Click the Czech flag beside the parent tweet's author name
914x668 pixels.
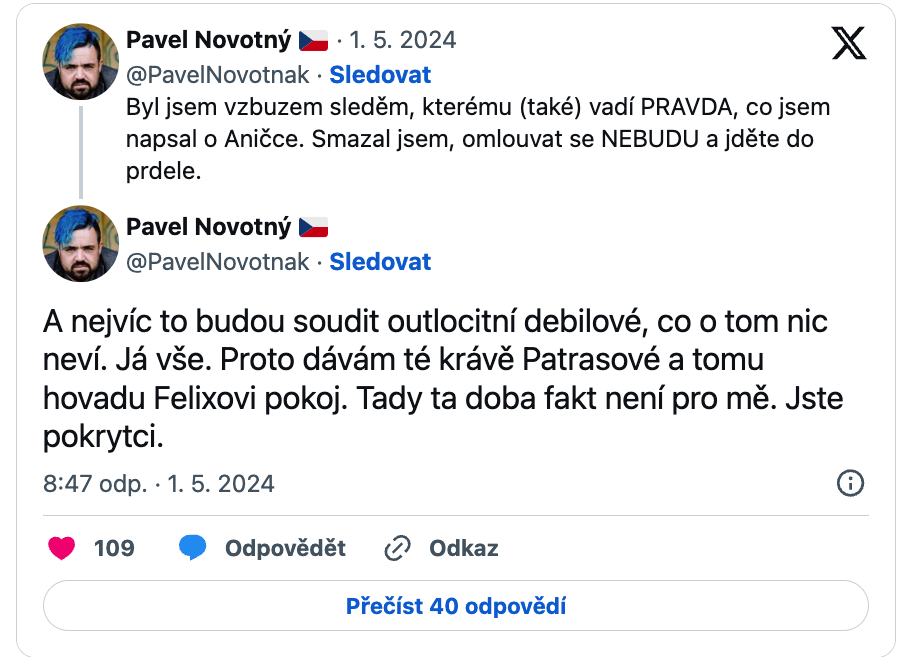[x=313, y=41]
